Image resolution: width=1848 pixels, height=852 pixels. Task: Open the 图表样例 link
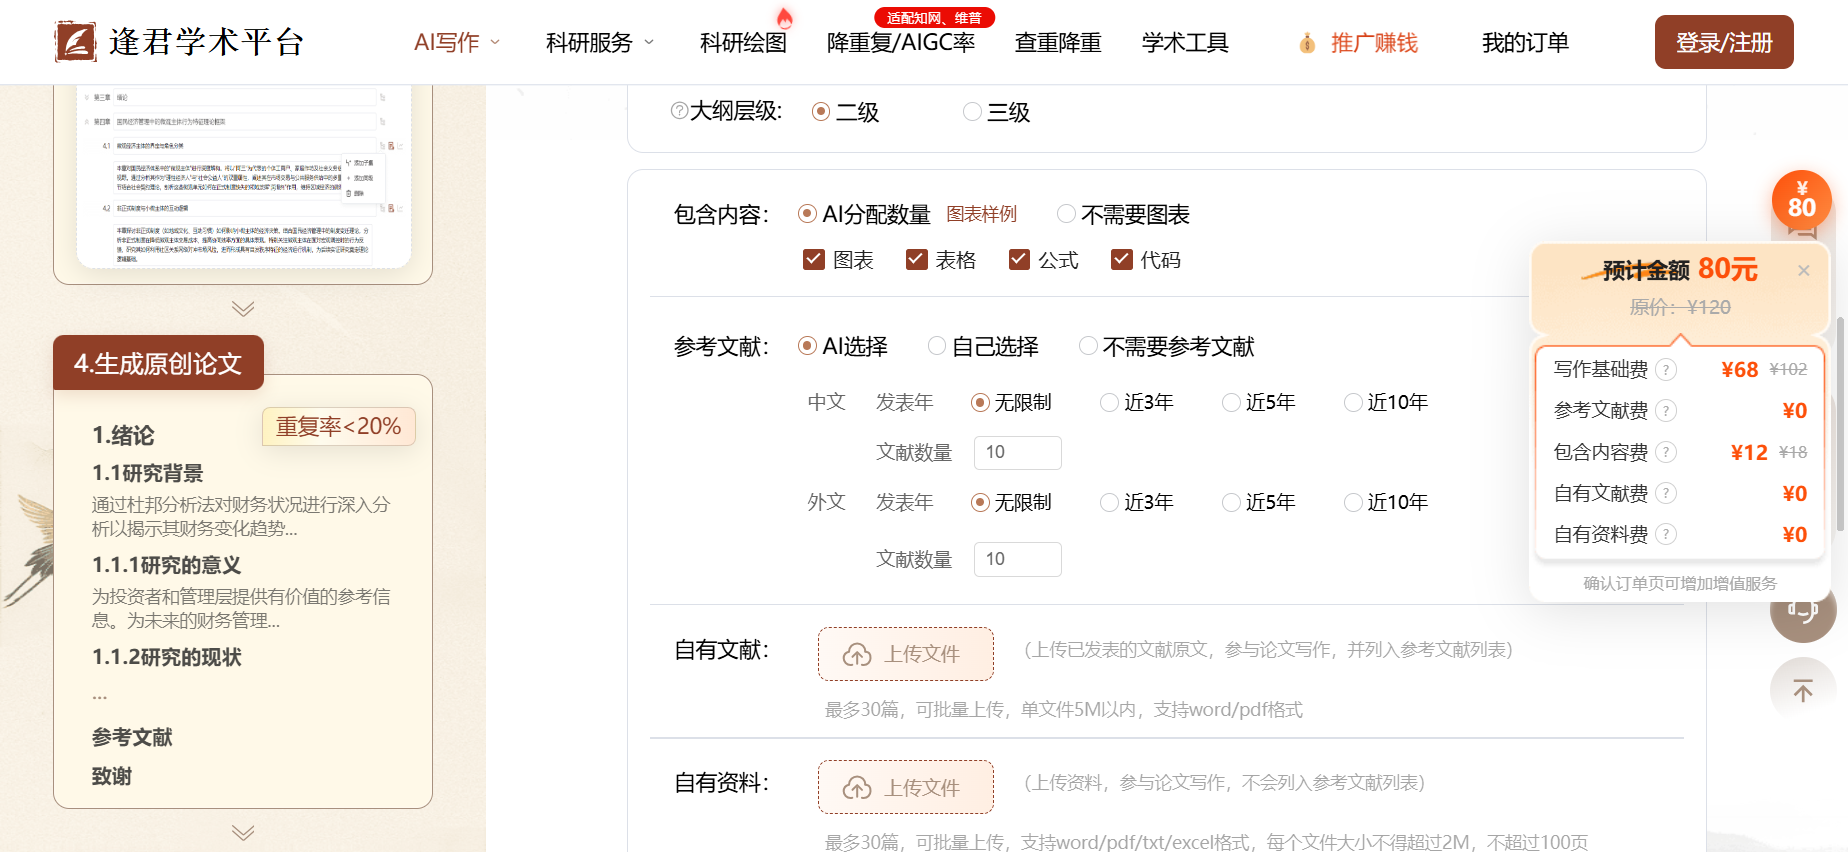tap(981, 214)
